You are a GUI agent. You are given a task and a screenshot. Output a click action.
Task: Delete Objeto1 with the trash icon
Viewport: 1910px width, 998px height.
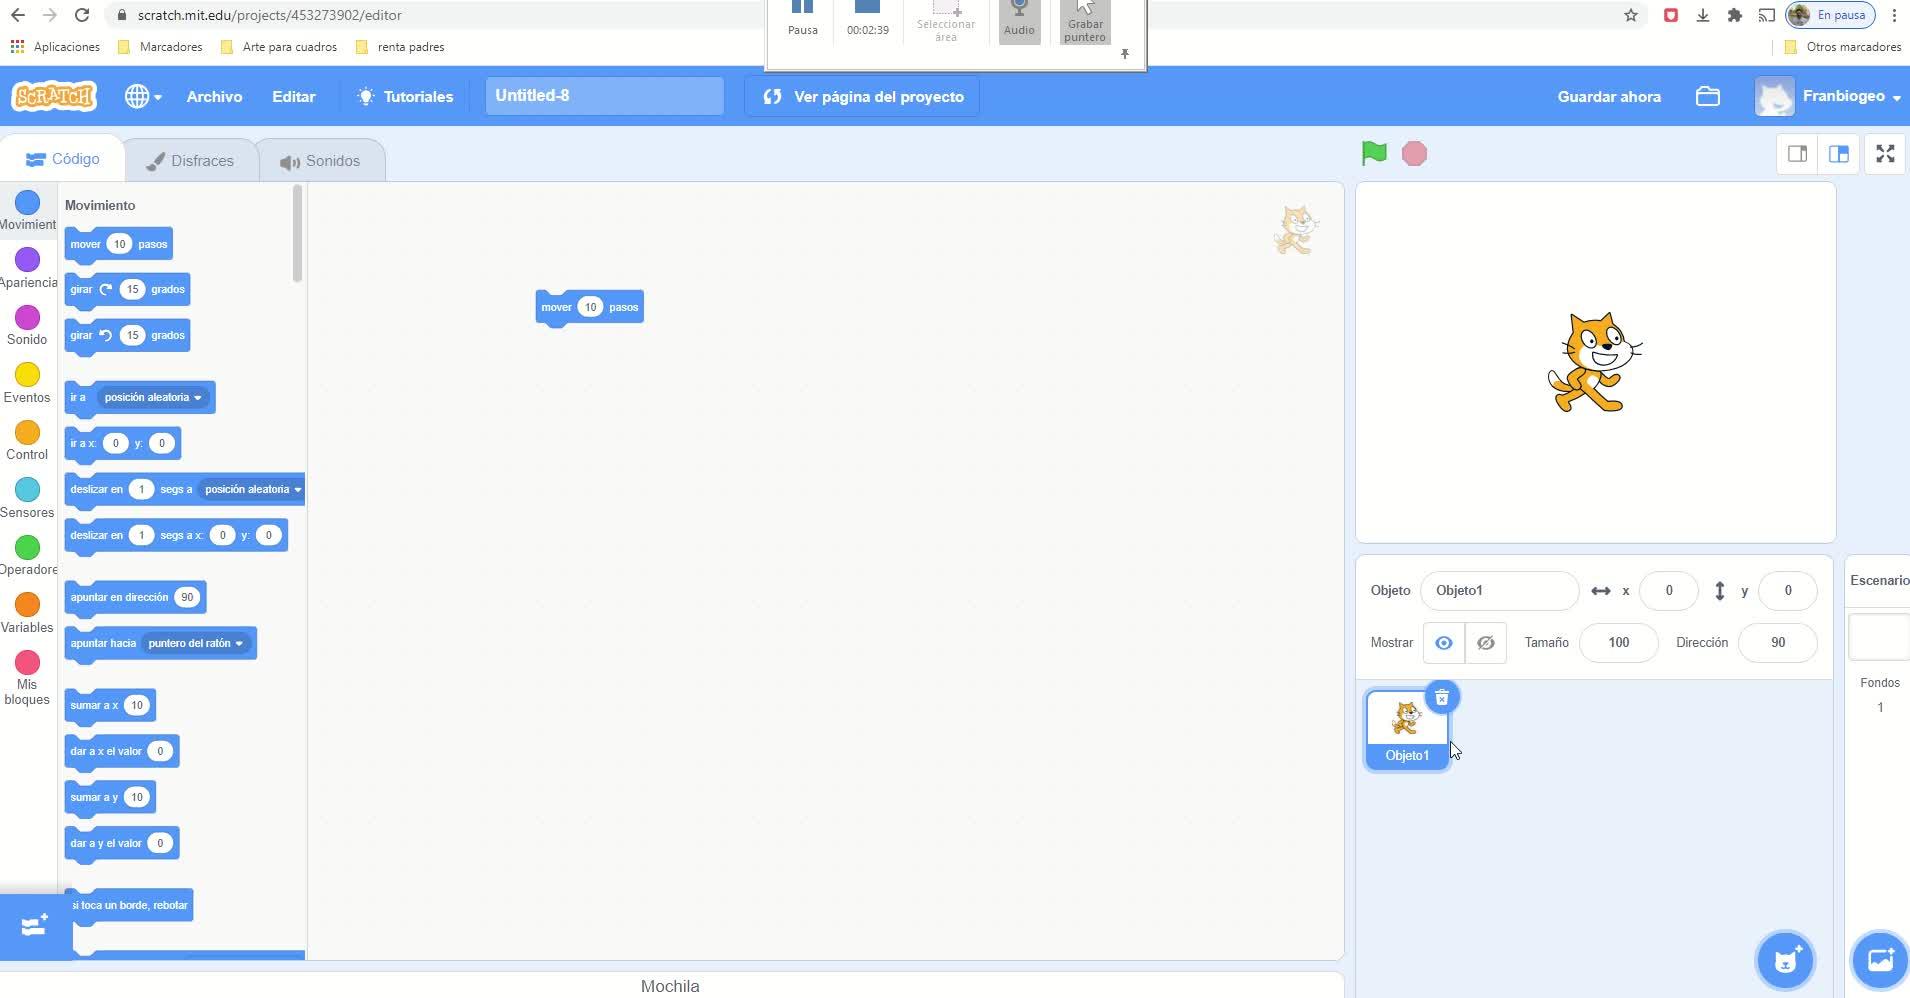tap(1441, 697)
